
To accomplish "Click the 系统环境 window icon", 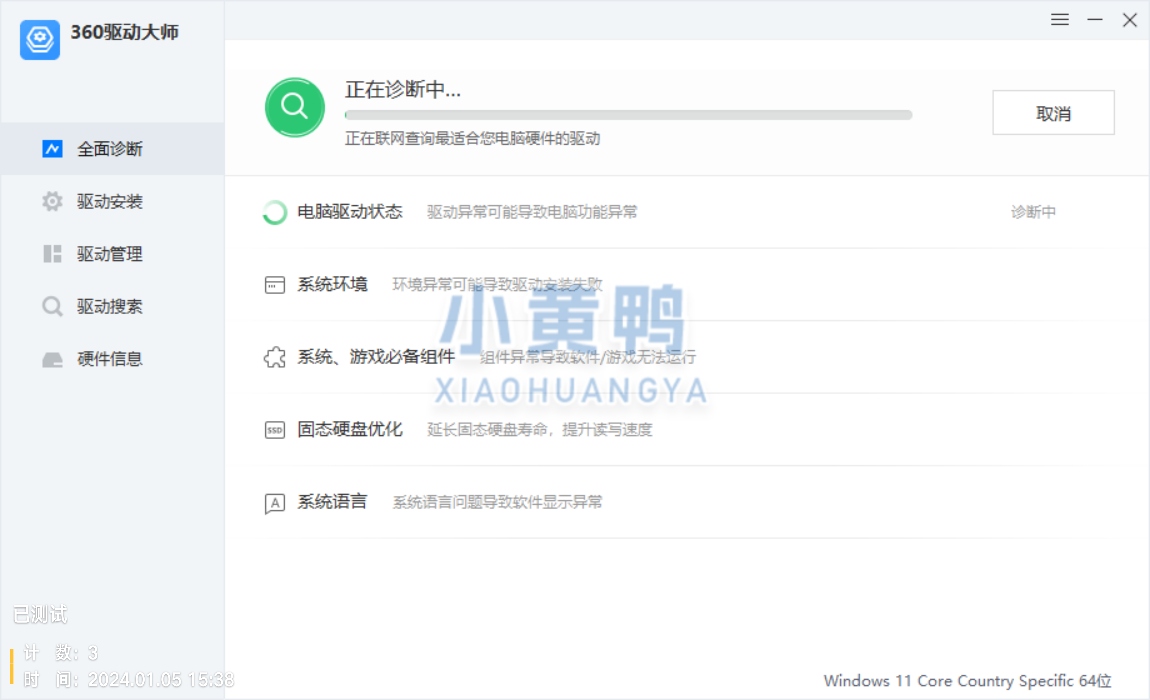I will point(275,285).
